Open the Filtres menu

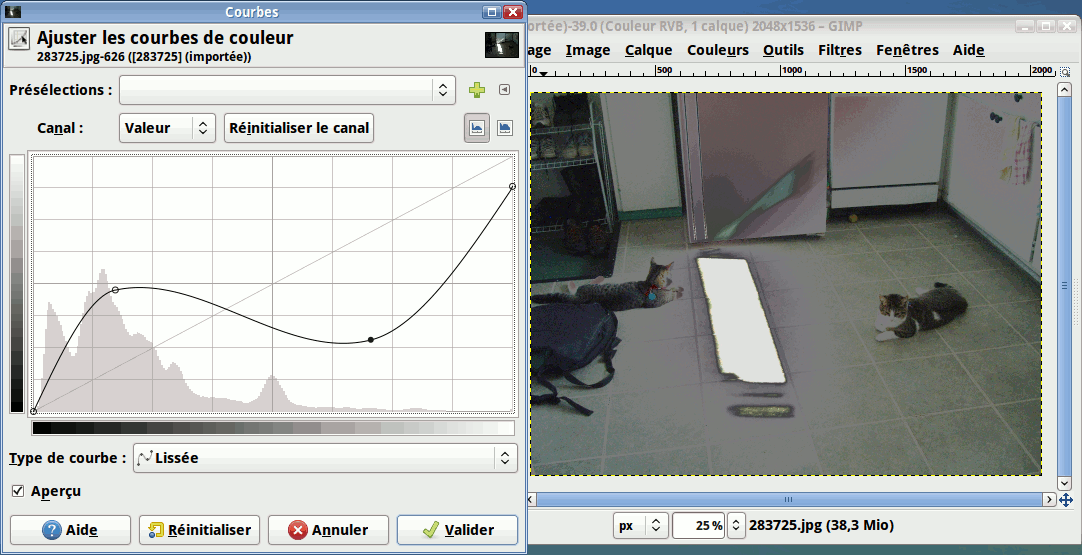(x=839, y=50)
